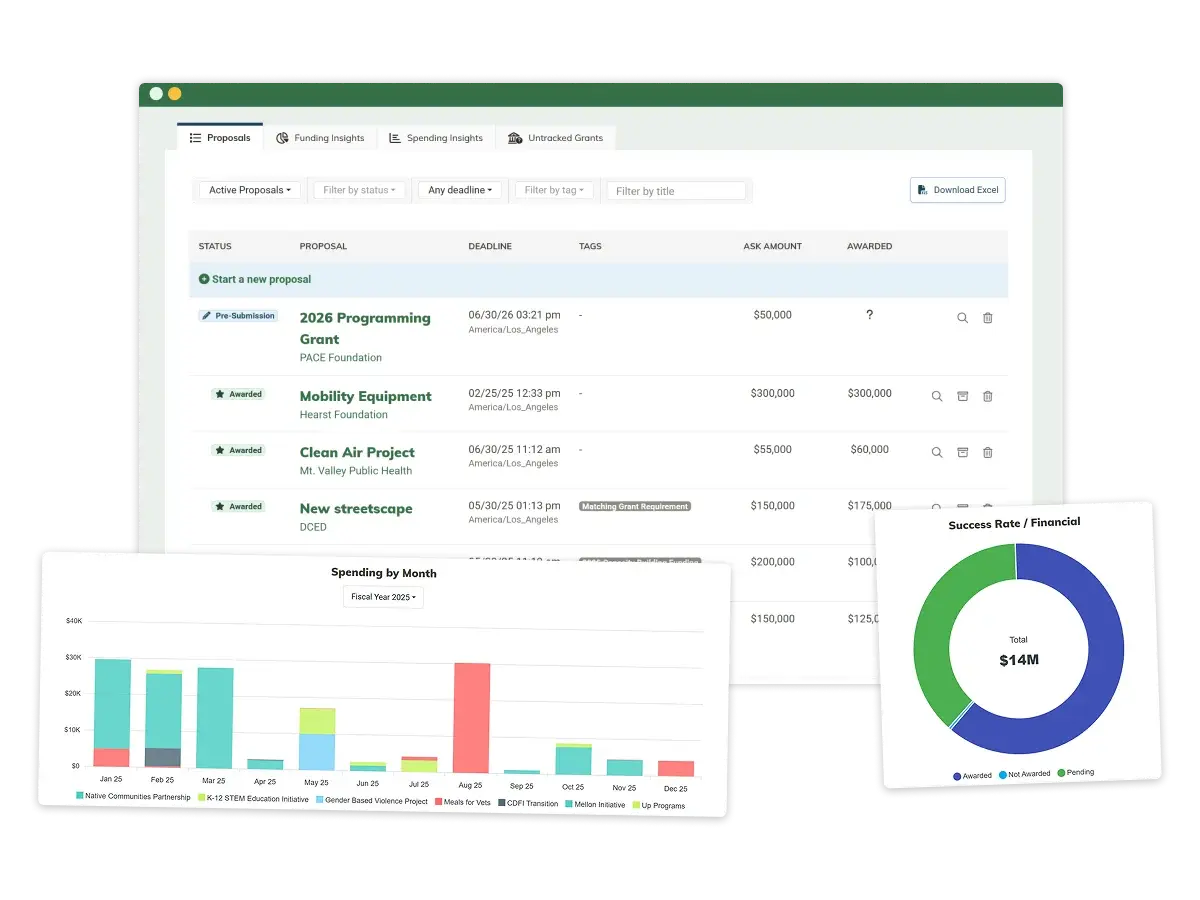
Task: Click the Start a new proposal link
Action: coord(262,279)
